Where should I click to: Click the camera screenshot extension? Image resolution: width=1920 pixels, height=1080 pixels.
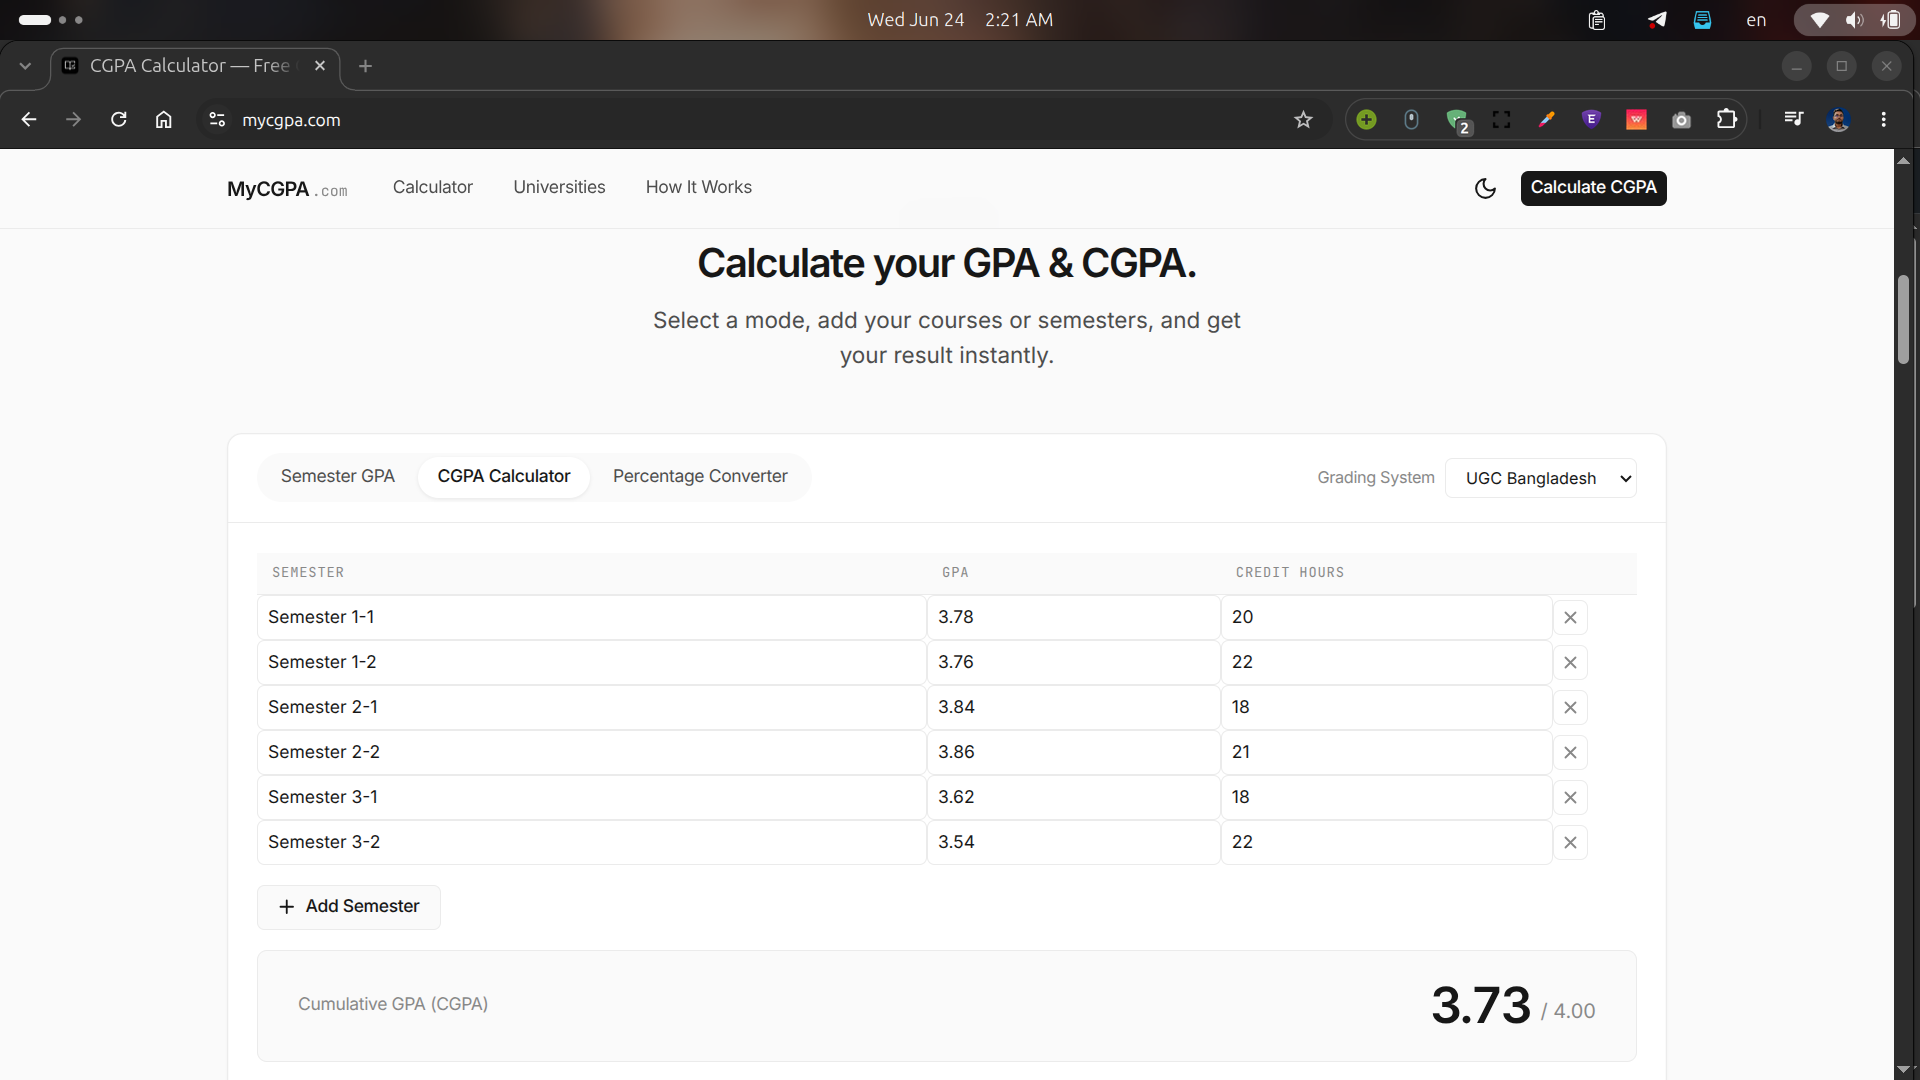1681,120
